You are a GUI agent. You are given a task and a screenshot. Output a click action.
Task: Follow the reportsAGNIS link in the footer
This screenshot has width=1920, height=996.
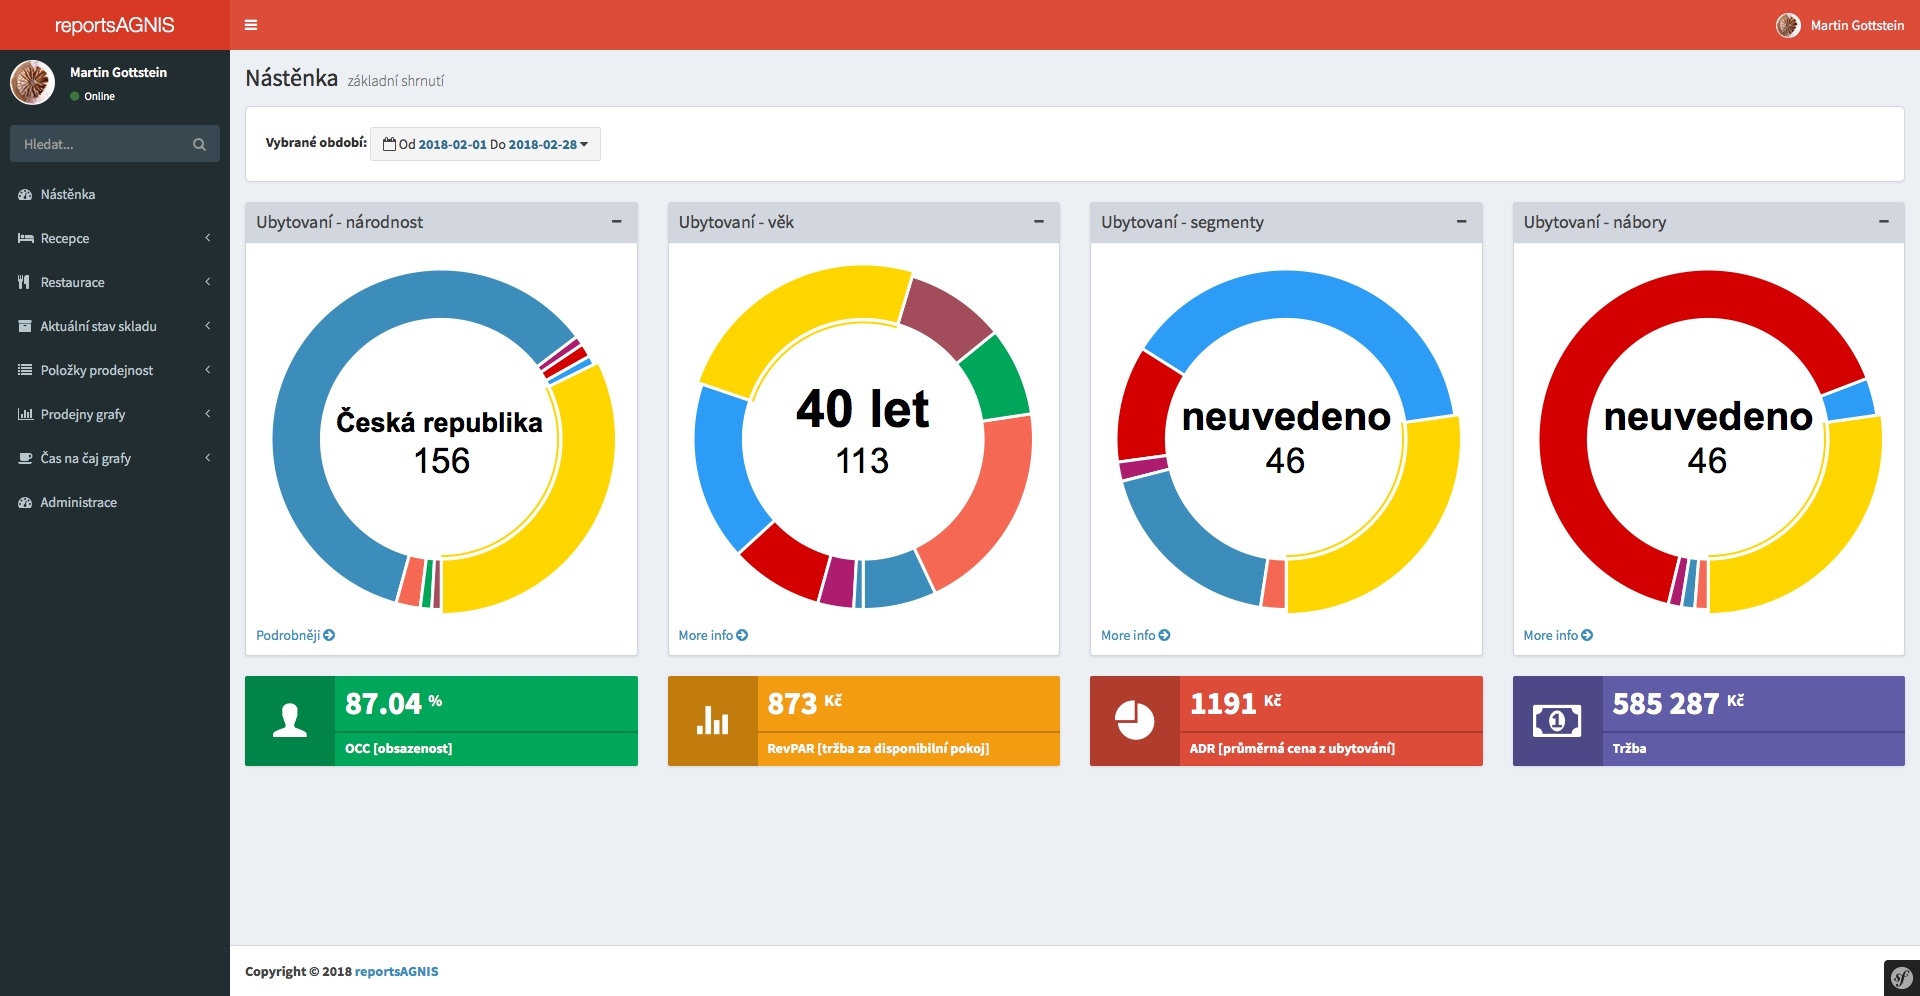396,971
